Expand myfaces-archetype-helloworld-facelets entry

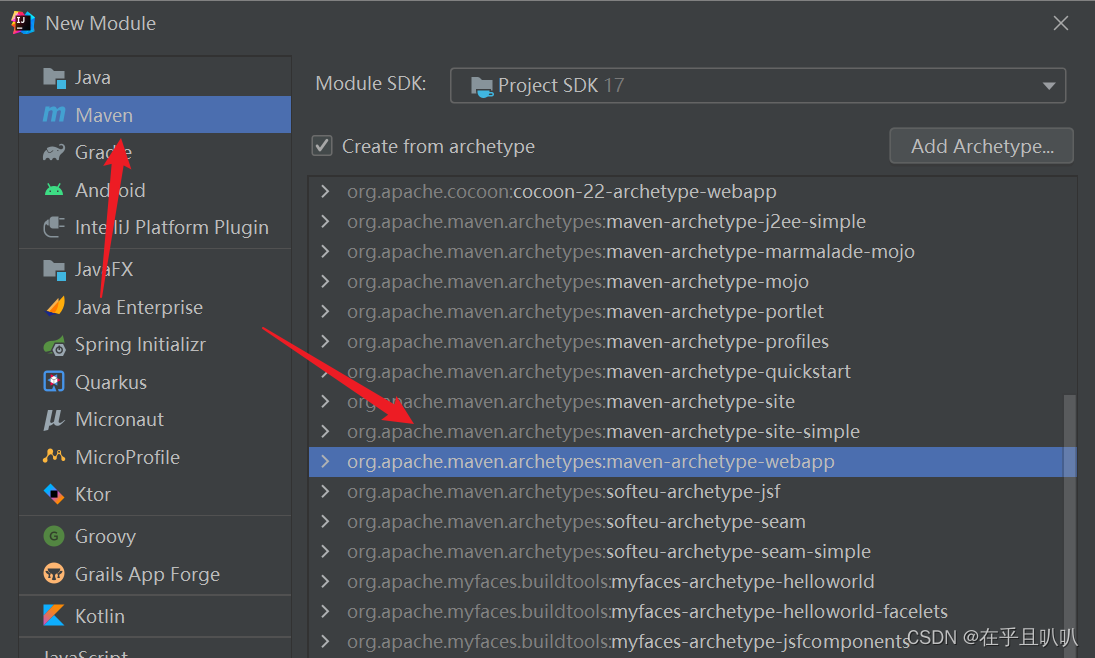click(325, 612)
